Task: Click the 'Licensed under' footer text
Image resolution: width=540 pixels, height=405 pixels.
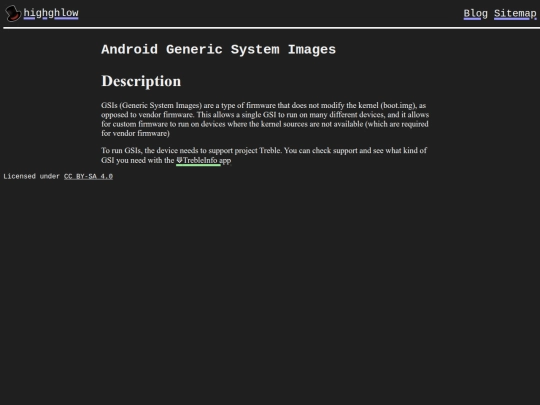Action: pos(32,176)
